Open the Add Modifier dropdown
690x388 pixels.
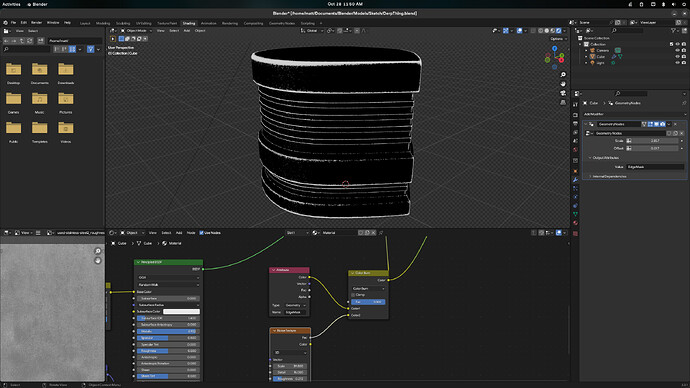point(634,114)
